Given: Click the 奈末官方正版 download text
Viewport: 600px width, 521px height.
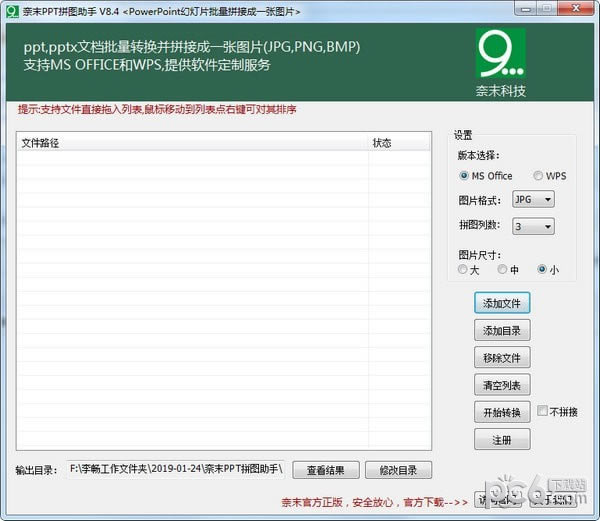Looking at the screenshot, I should click(374, 502).
